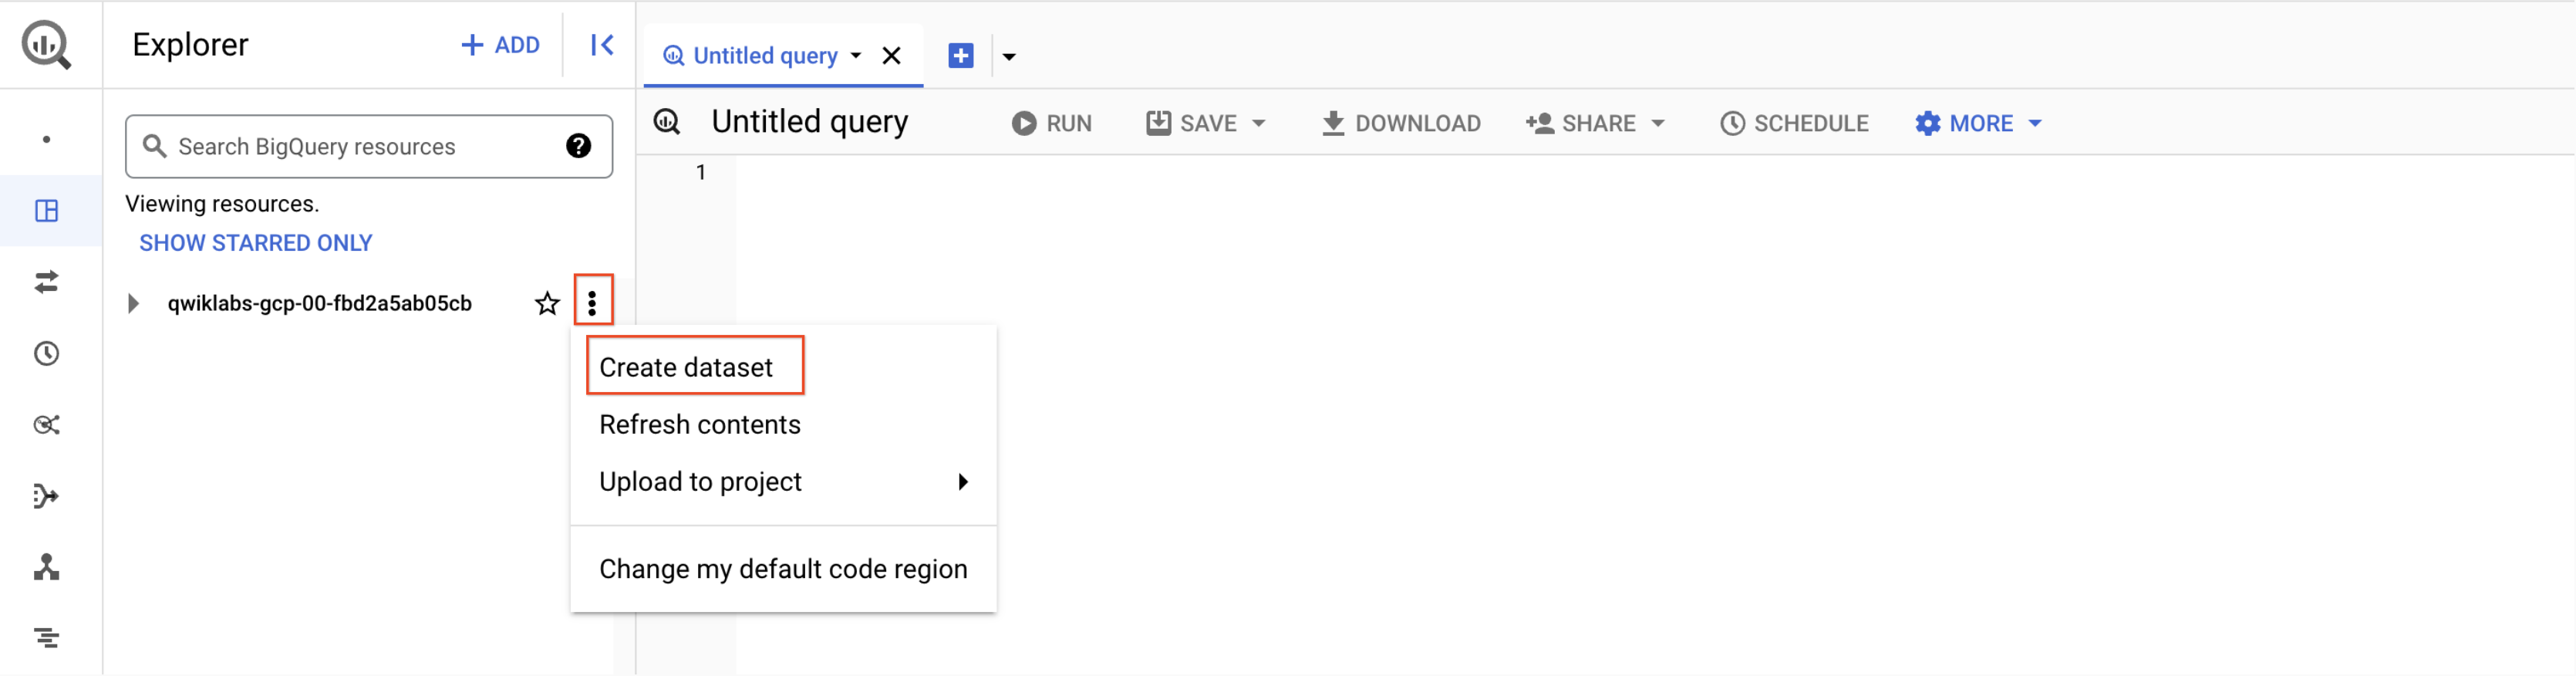The height and width of the screenshot is (676, 2576).
Task: Select Change my default code region
Action: point(784,568)
